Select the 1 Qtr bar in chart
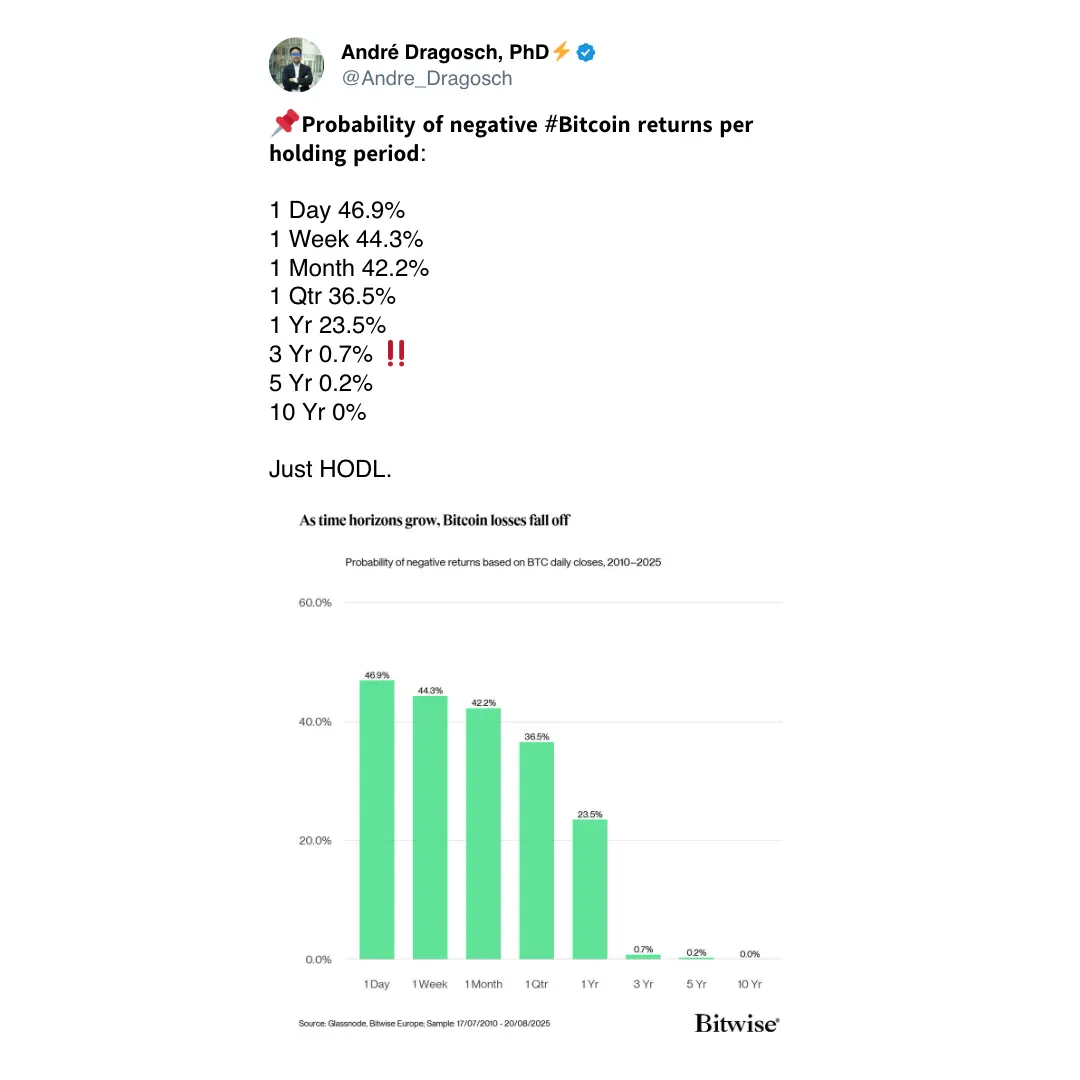 [536, 851]
